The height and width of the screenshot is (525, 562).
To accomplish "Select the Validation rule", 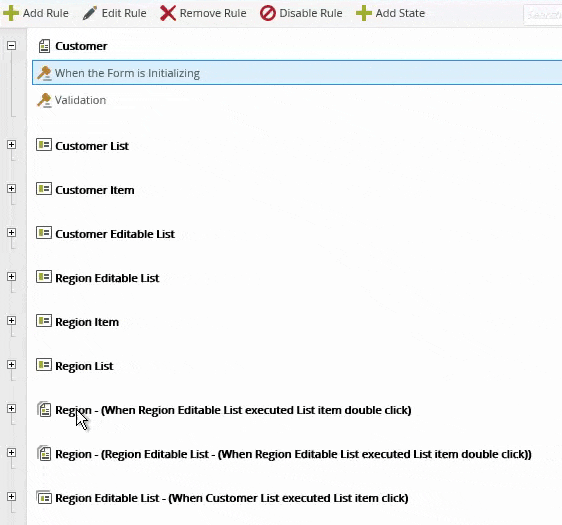I will click(x=80, y=100).
